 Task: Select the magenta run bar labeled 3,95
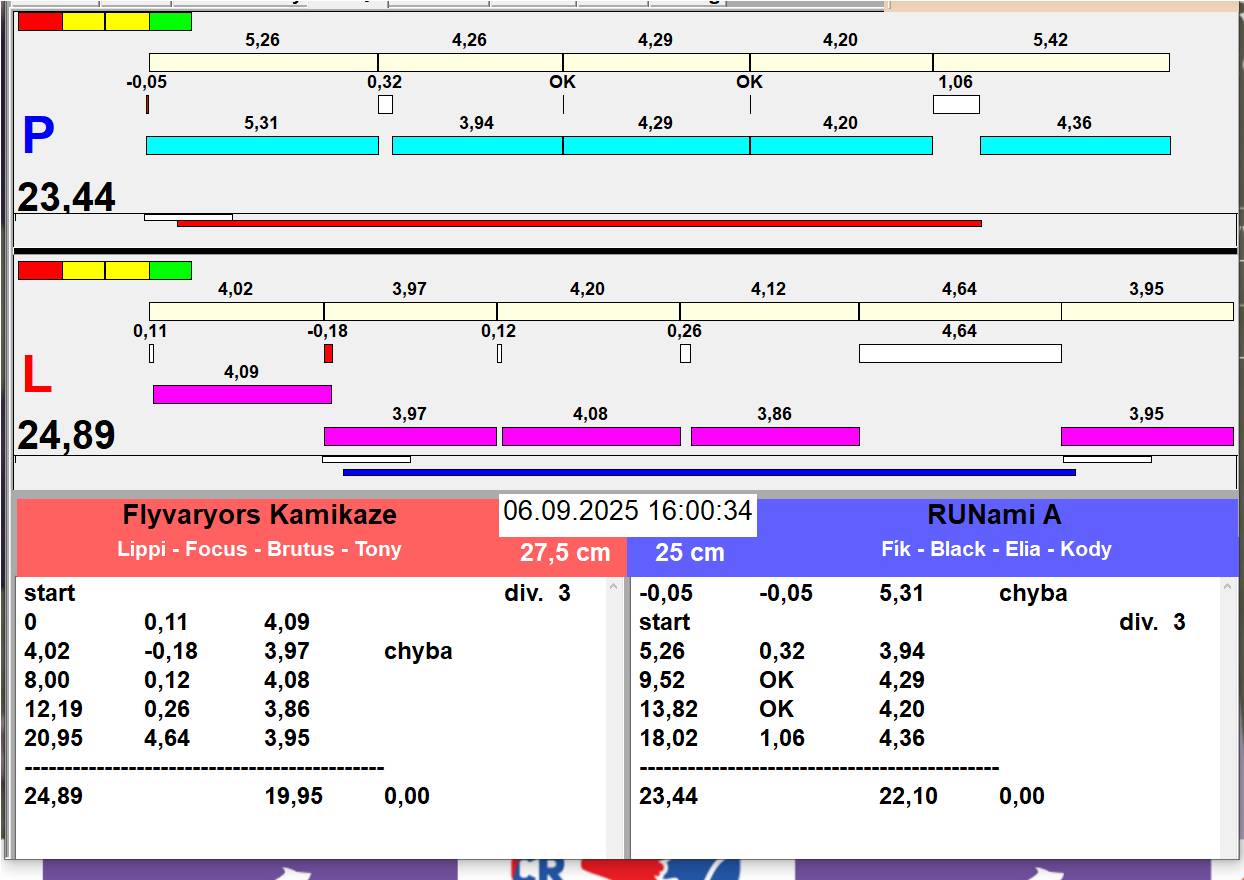pyautogui.click(x=1147, y=436)
